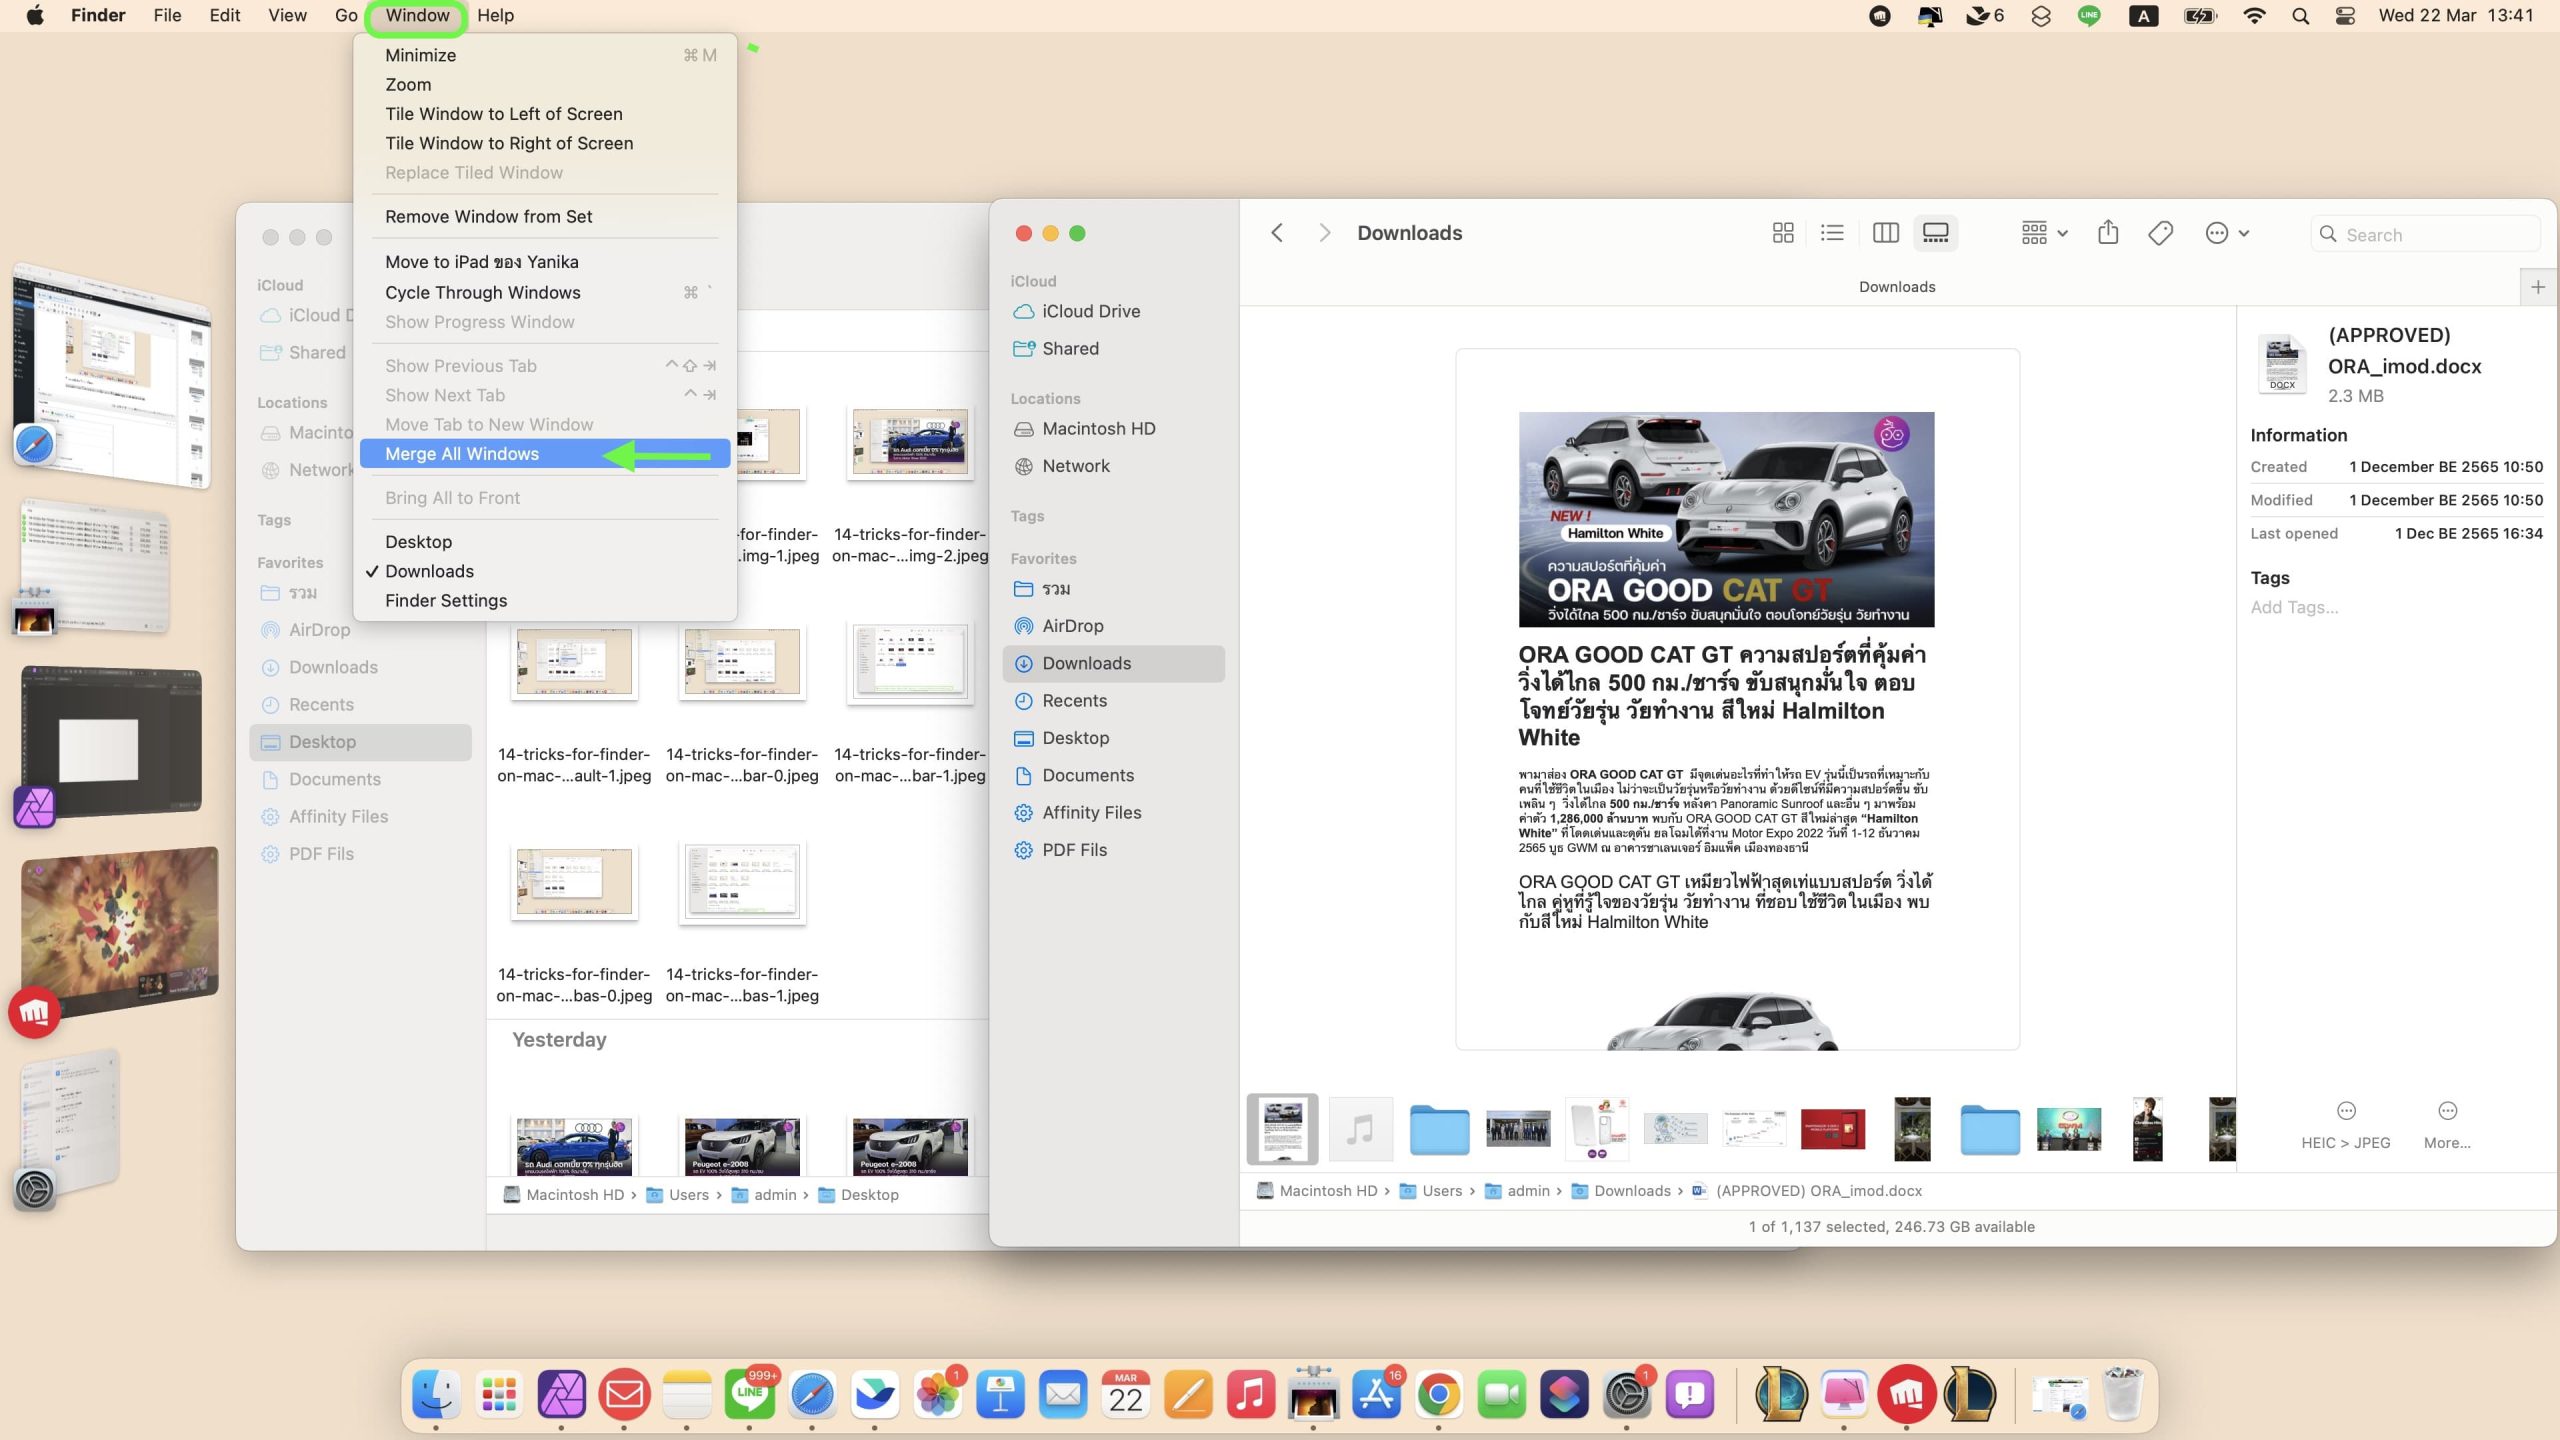
Task: Click the Share toolbar icon
Action: (x=2108, y=233)
